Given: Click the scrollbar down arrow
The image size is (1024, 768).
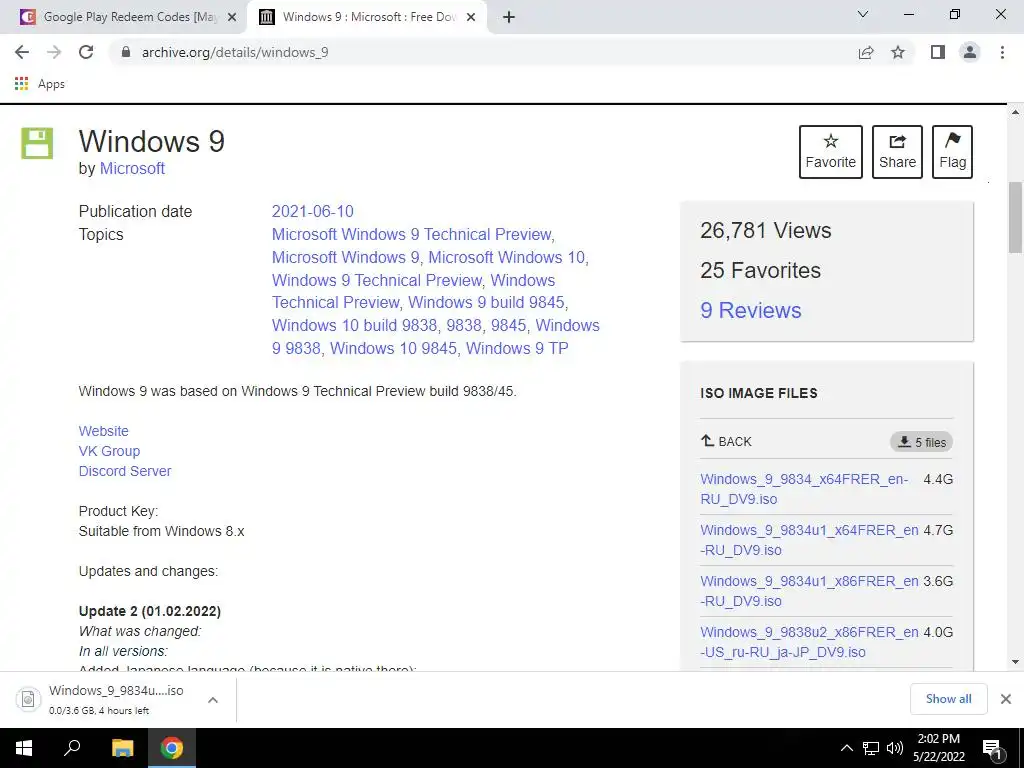Looking at the screenshot, I should coord(1015,662).
